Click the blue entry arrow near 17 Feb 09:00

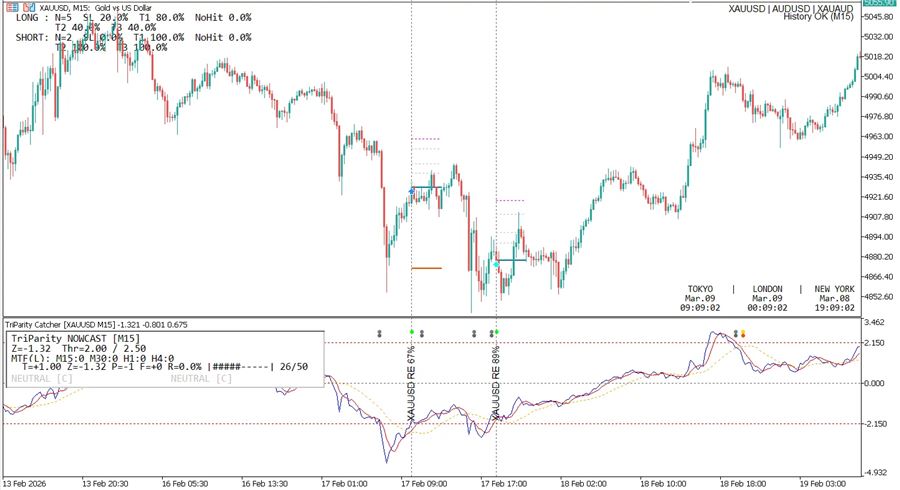coord(412,191)
